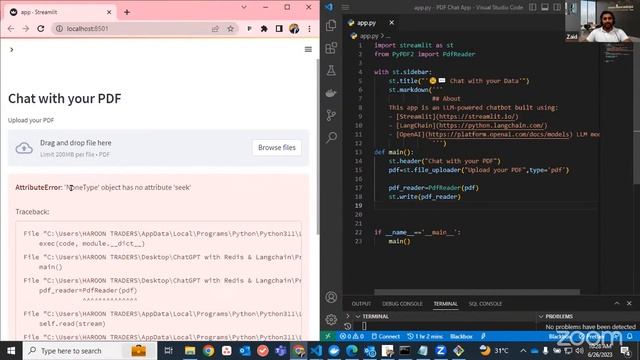Click the 1 hr 2 mins time tracker
This screenshot has width=640, height=360.
pyautogui.click(x=425, y=336)
